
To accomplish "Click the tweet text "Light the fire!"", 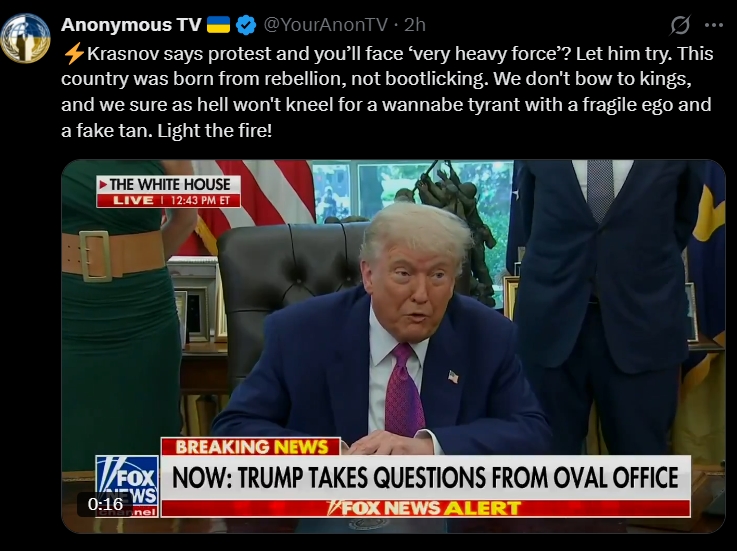I will pyautogui.click(x=215, y=130).
